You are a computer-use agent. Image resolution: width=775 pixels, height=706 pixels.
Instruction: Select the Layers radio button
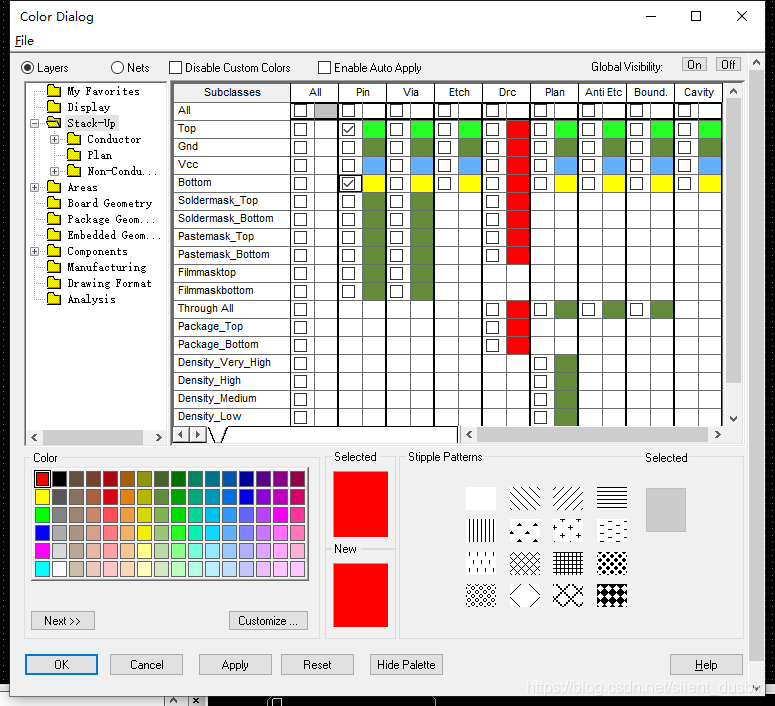click(28, 68)
